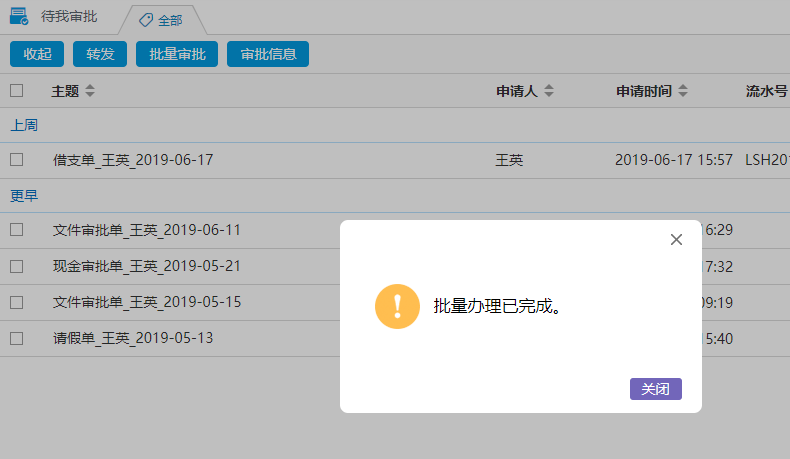The width and height of the screenshot is (790, 459).
Task: Check the 文件审批单_王英_2019-05-15 row checkbox
Action: point(17,302)
